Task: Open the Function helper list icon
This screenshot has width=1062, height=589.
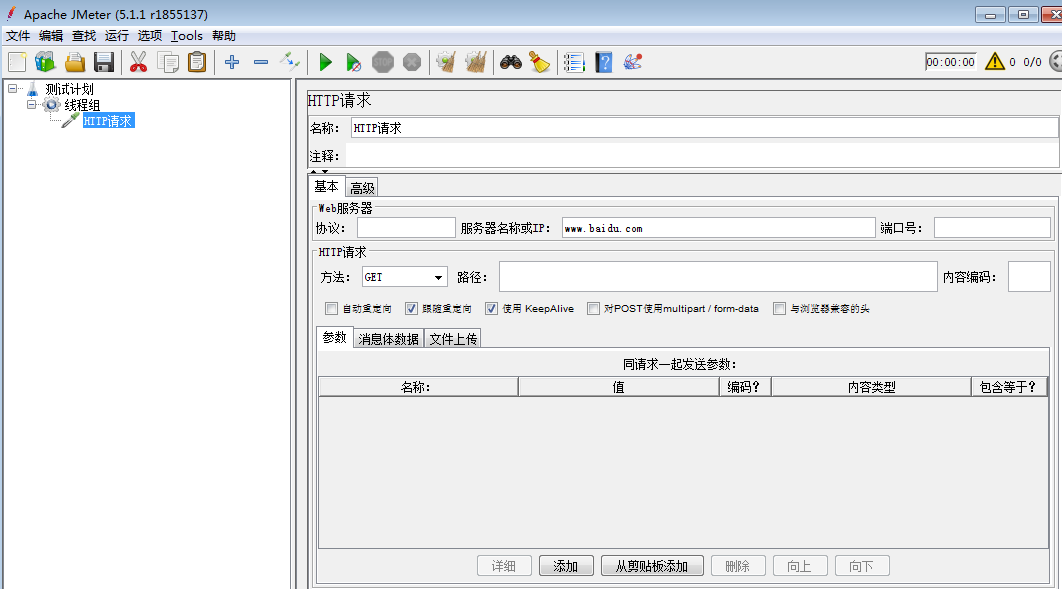Action: pos(574,62)
